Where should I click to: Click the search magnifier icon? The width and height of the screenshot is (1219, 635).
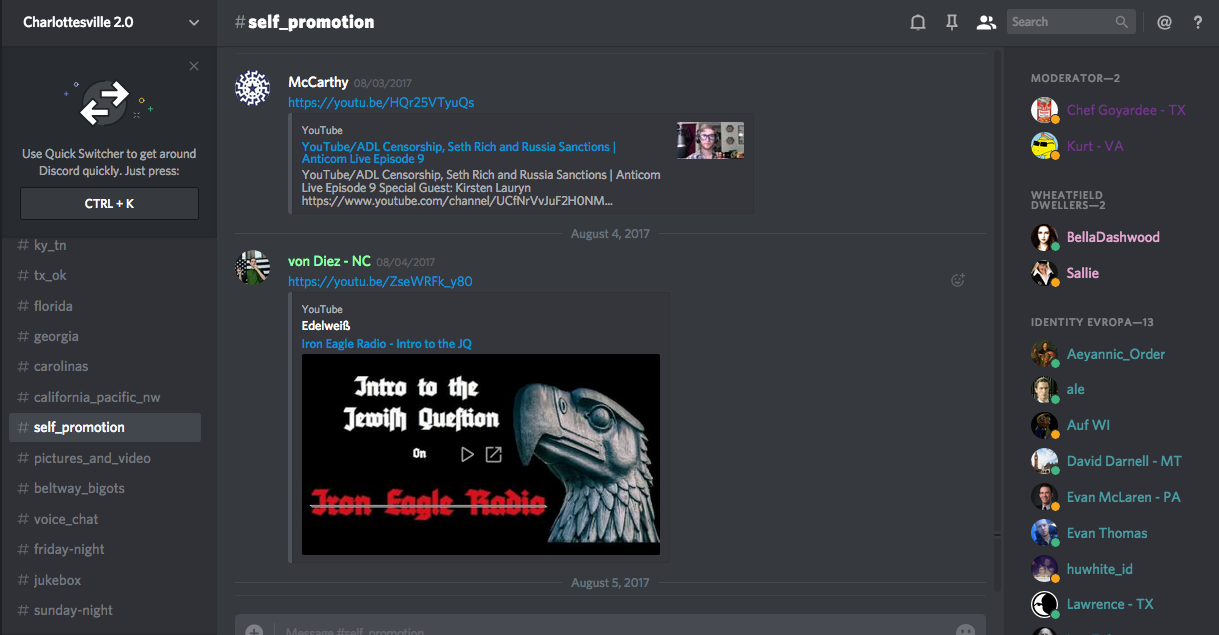1122,22
